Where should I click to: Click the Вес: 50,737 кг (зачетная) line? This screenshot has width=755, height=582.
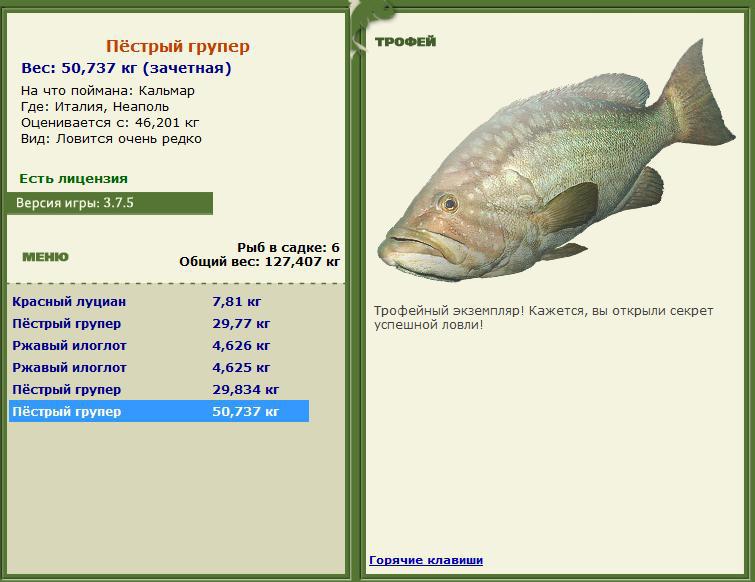tap(126, 68)
